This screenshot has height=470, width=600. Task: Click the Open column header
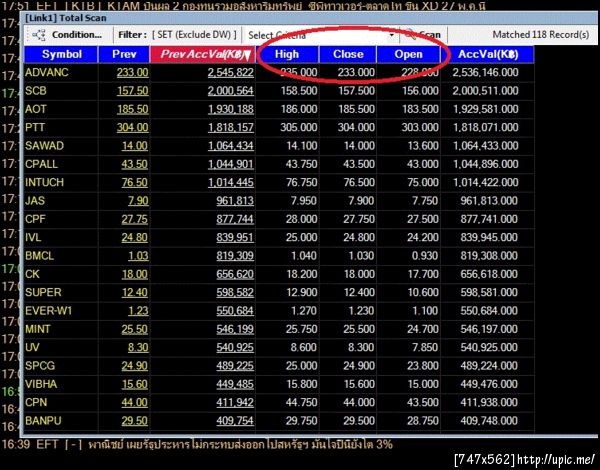(x=408, y=54)
